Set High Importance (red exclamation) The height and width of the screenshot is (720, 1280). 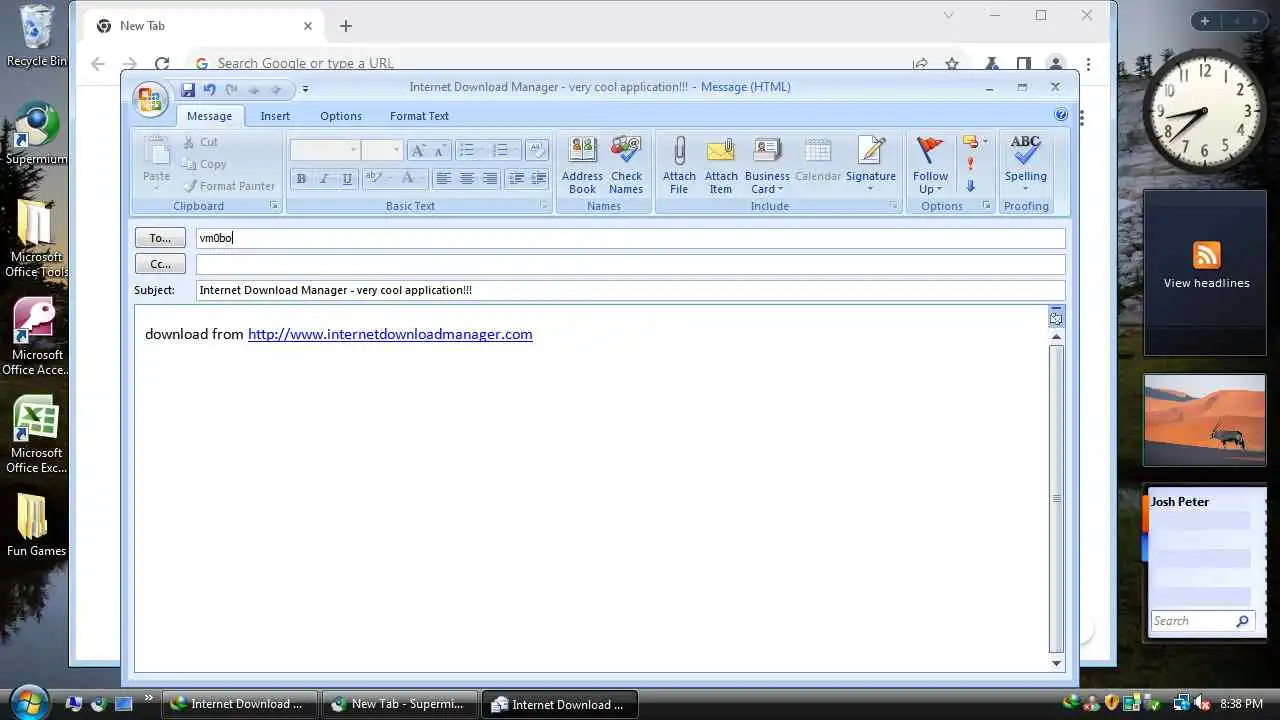[970, 164]
